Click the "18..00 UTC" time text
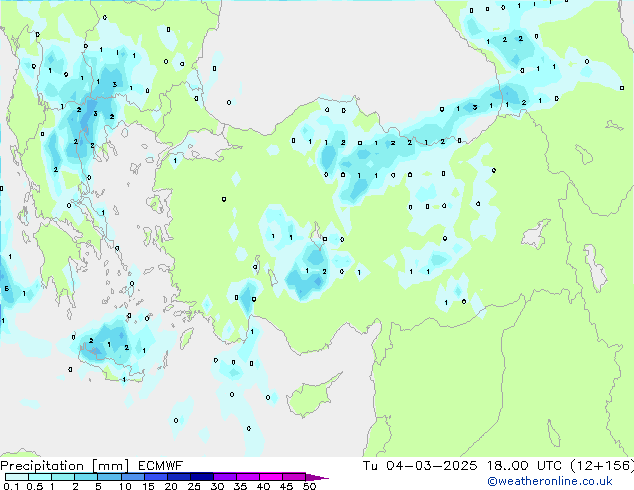Viewport: 634px width, 490px height. tap(524, 466)
